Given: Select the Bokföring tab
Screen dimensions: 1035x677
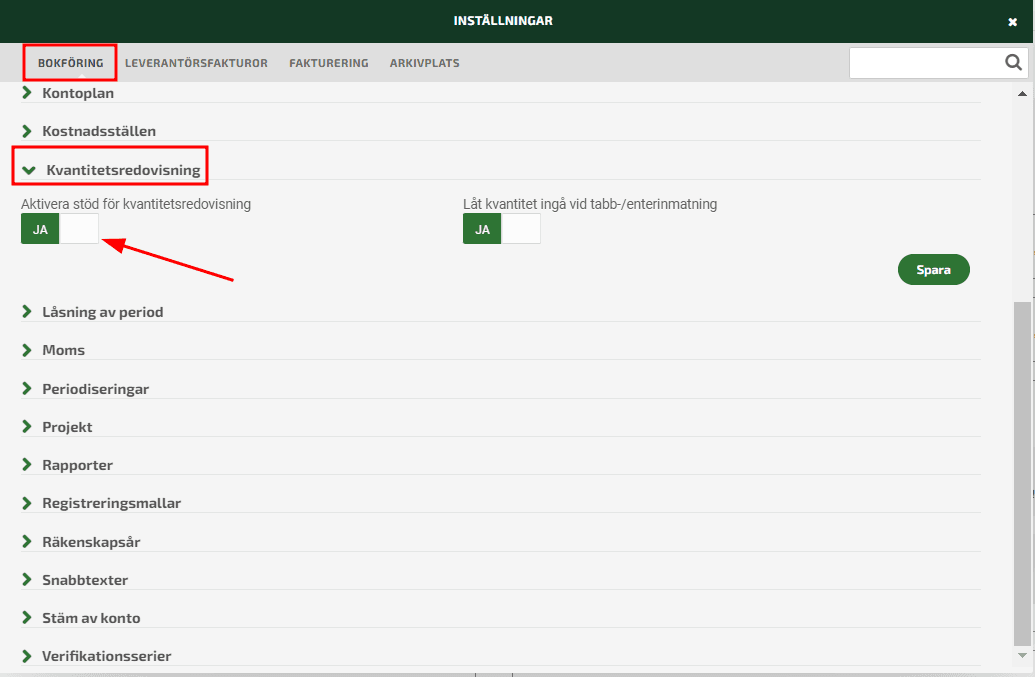Looking at the screenshot, I should (70, 63).
